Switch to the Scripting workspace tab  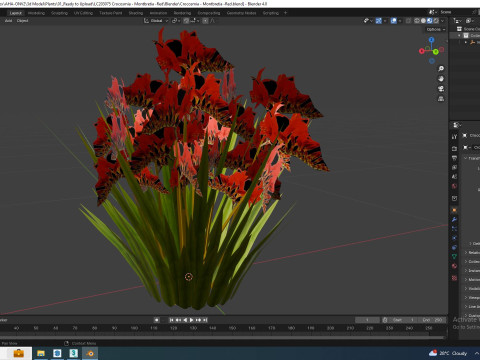[x=271, y=13]
